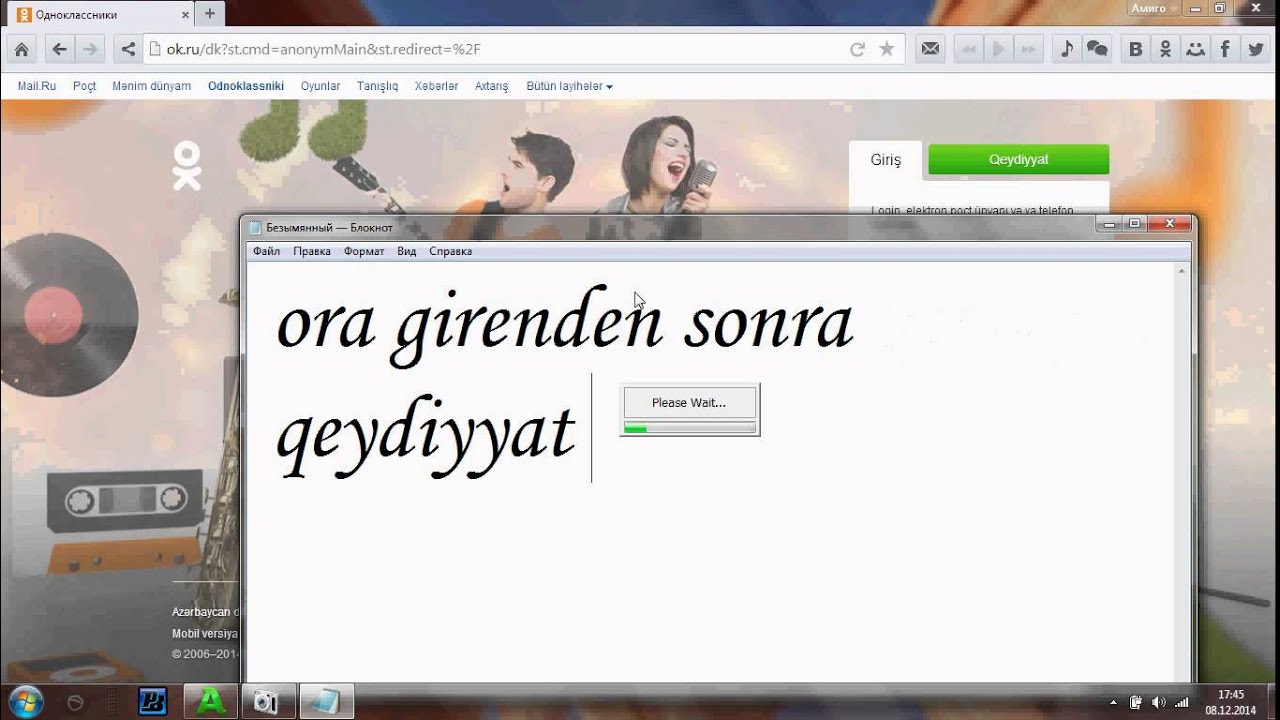This screenshot has height=720, width=1280.
Task: Open the mail envelope icon in toolbar
Action: point(931,49)
